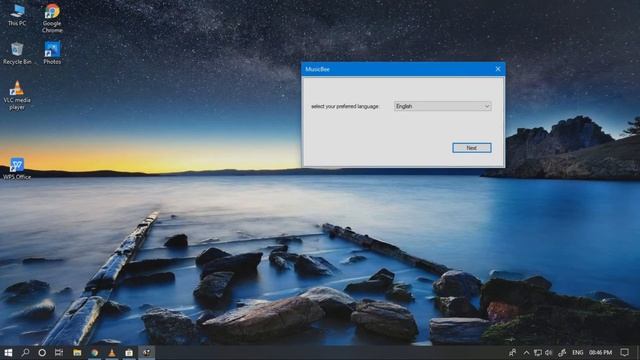Select the Google Chrome desktop shortcut
Image resolution: width=640 pixels, height=360 pixels.
point(52,18)
